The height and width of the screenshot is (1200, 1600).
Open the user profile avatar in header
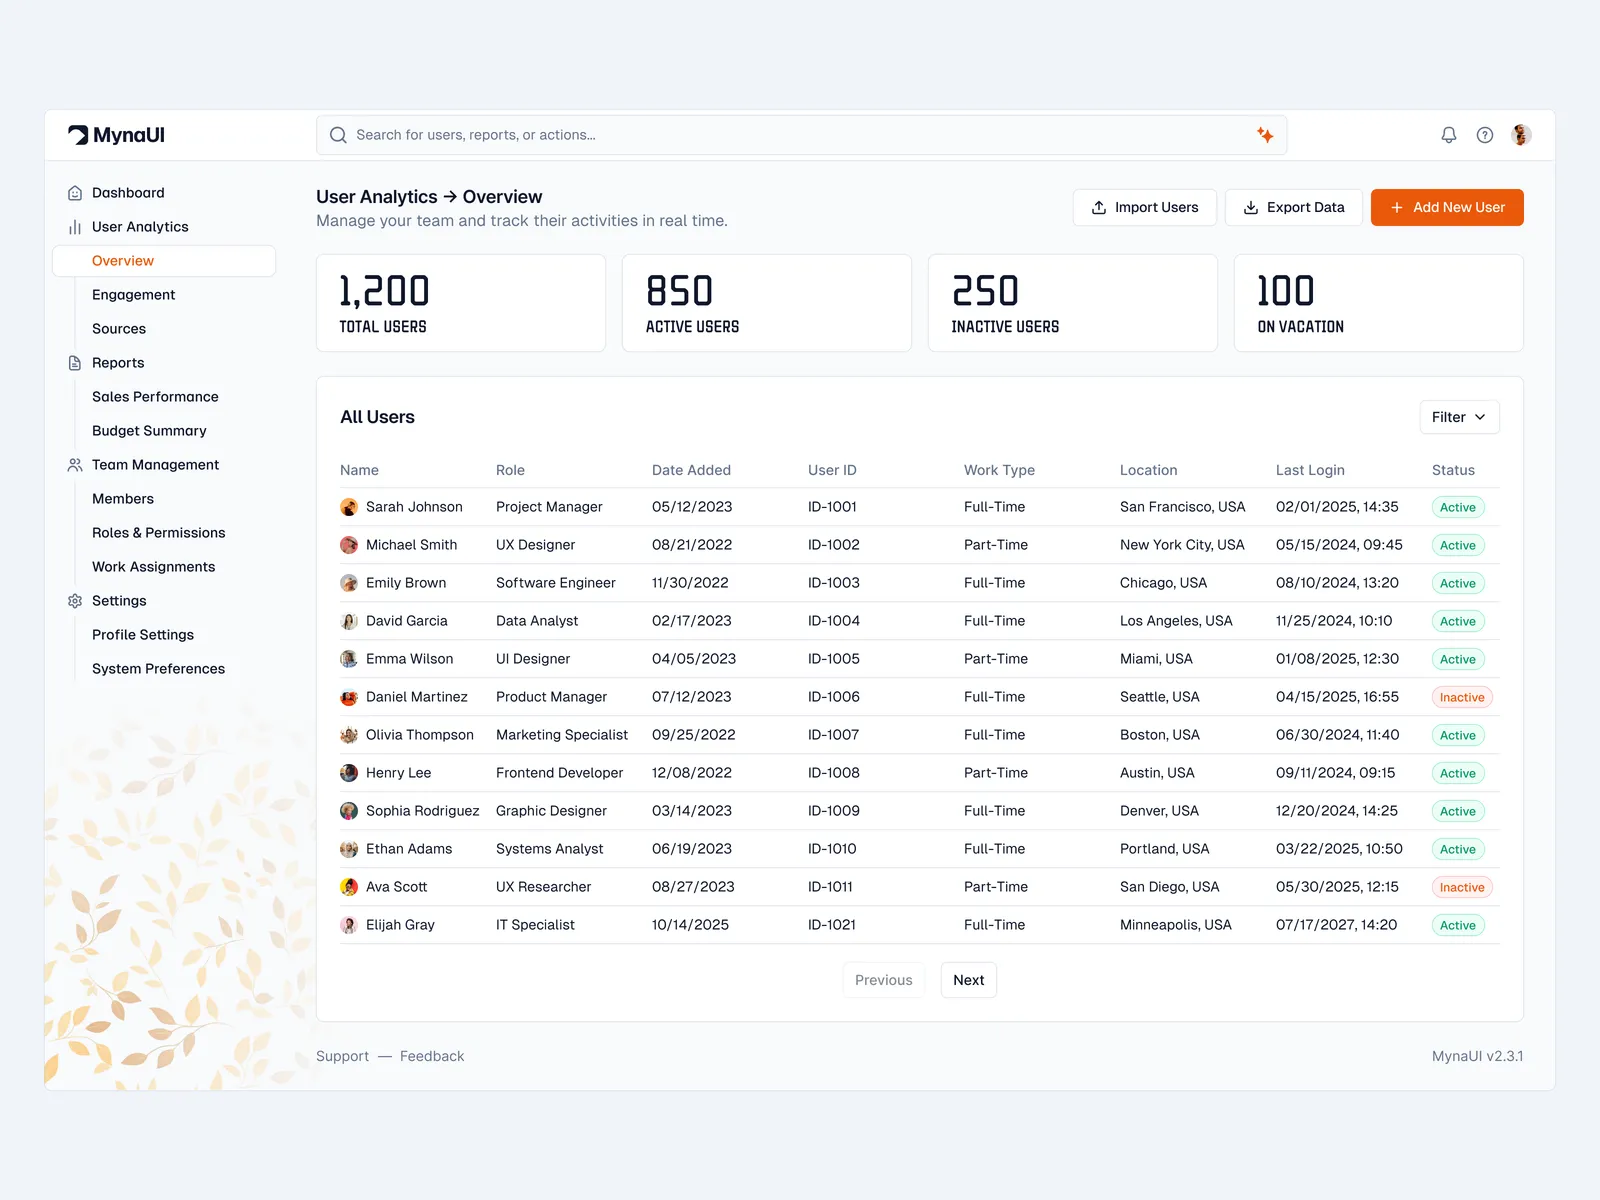point(1521,135)
